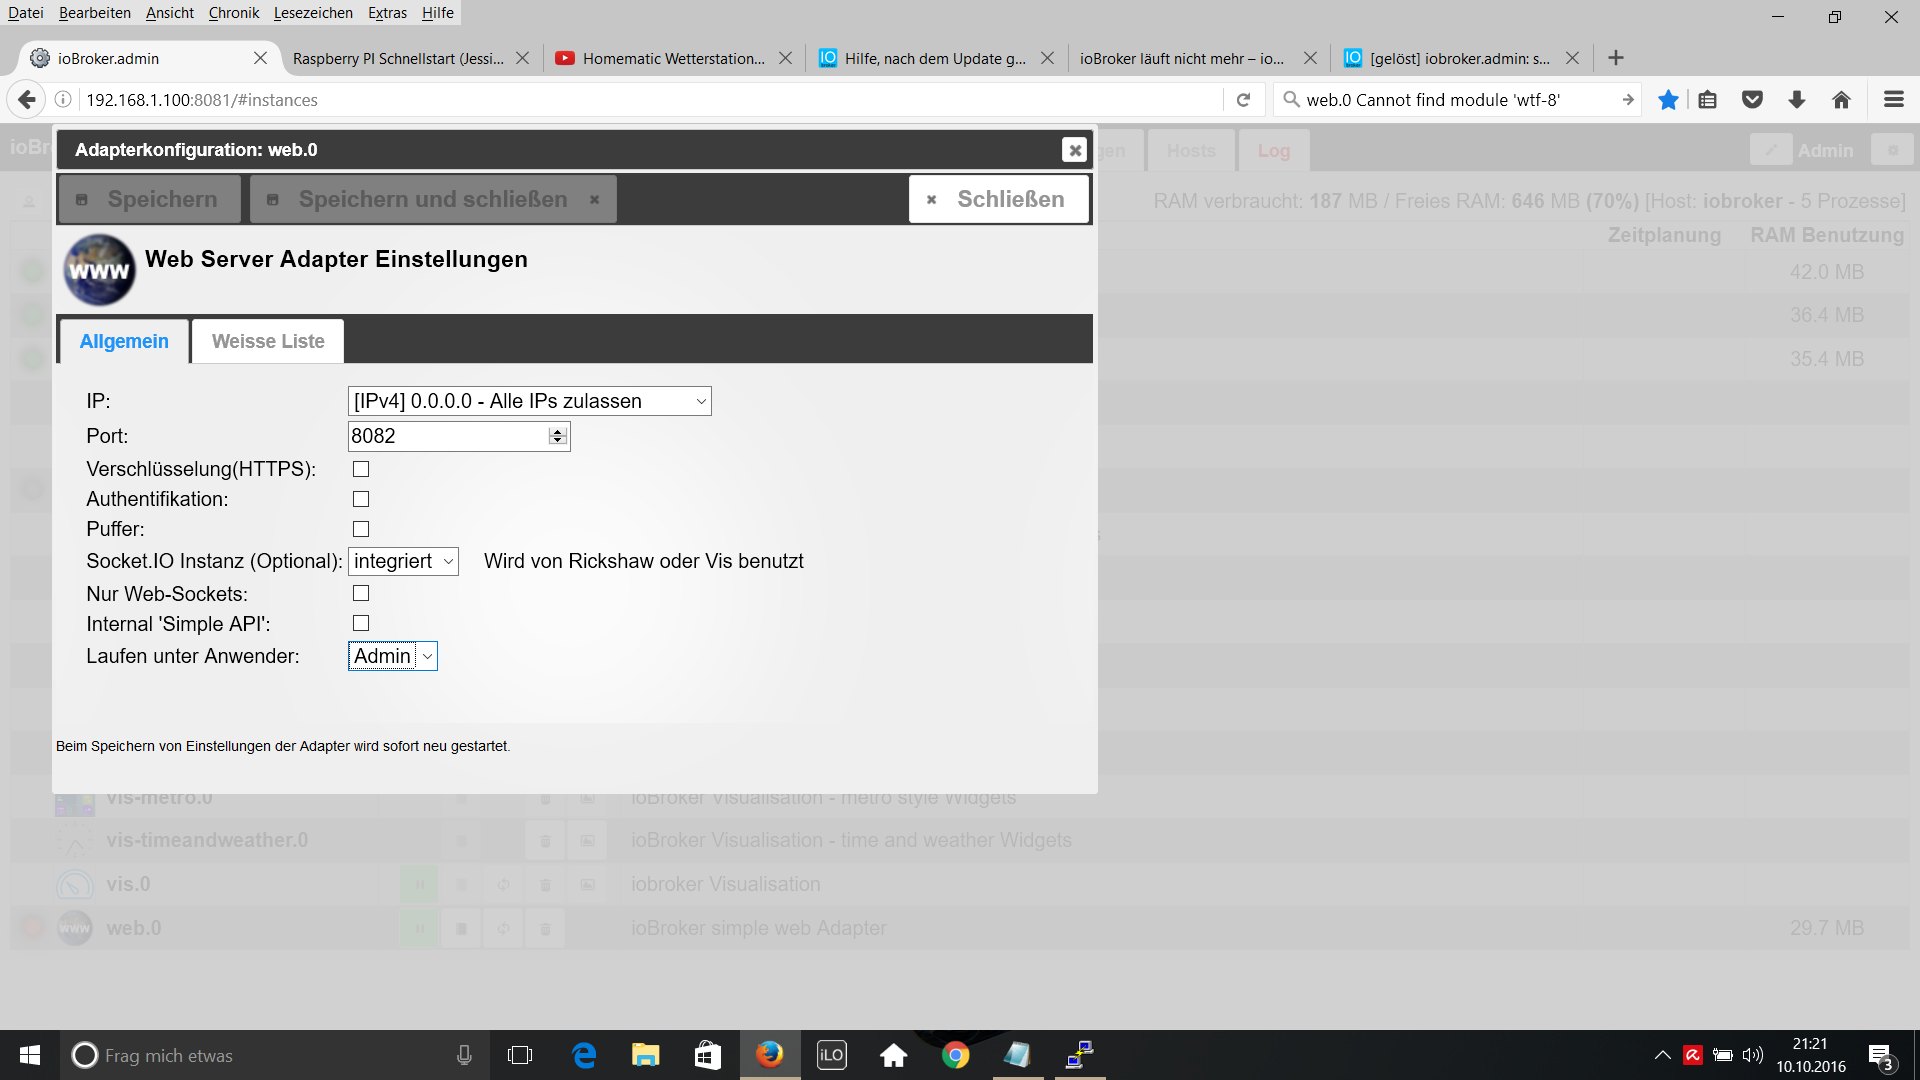
Task: Open the Firefox downloads arrow
Action: tap(1796, 100)
